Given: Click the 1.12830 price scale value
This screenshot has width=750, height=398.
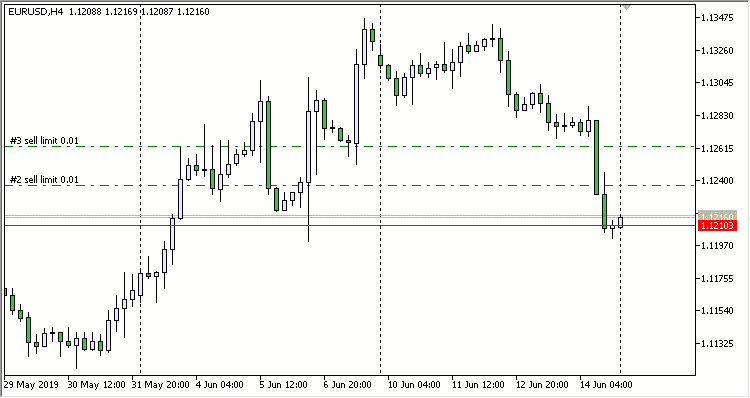Looking at the screenshot, I should (717, 116).
